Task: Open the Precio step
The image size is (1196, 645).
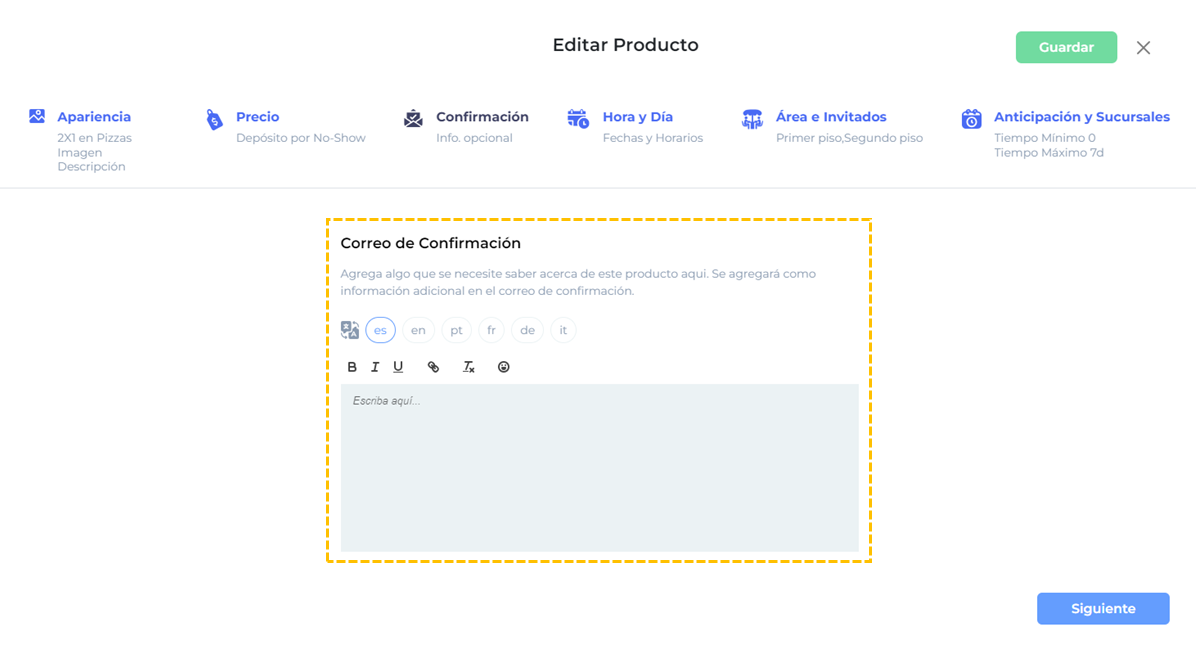Action: tap(257, 117)
